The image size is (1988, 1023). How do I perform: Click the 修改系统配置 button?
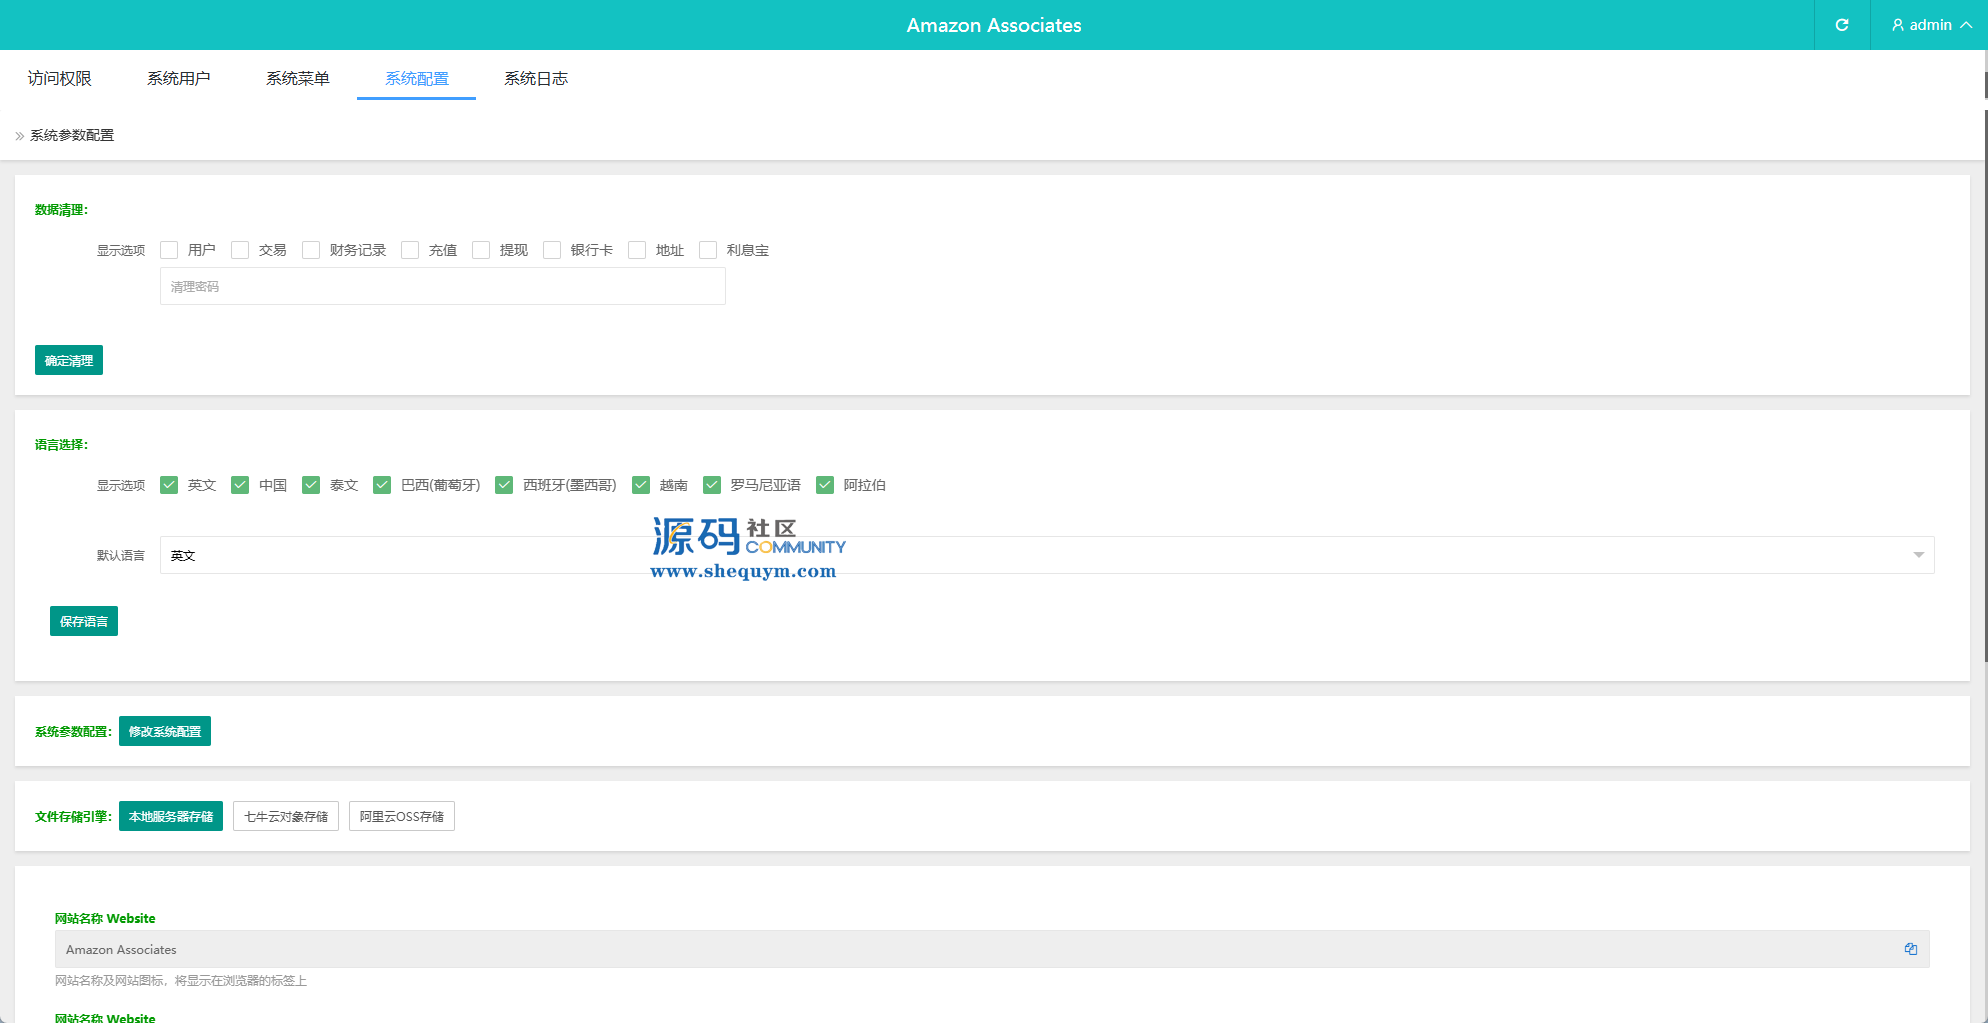point(165,731)
